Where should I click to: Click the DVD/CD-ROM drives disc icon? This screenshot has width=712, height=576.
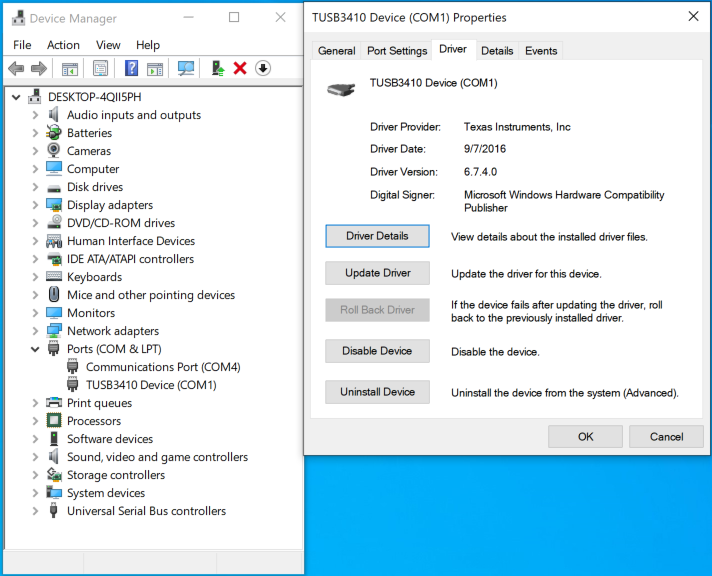(54, 223)
